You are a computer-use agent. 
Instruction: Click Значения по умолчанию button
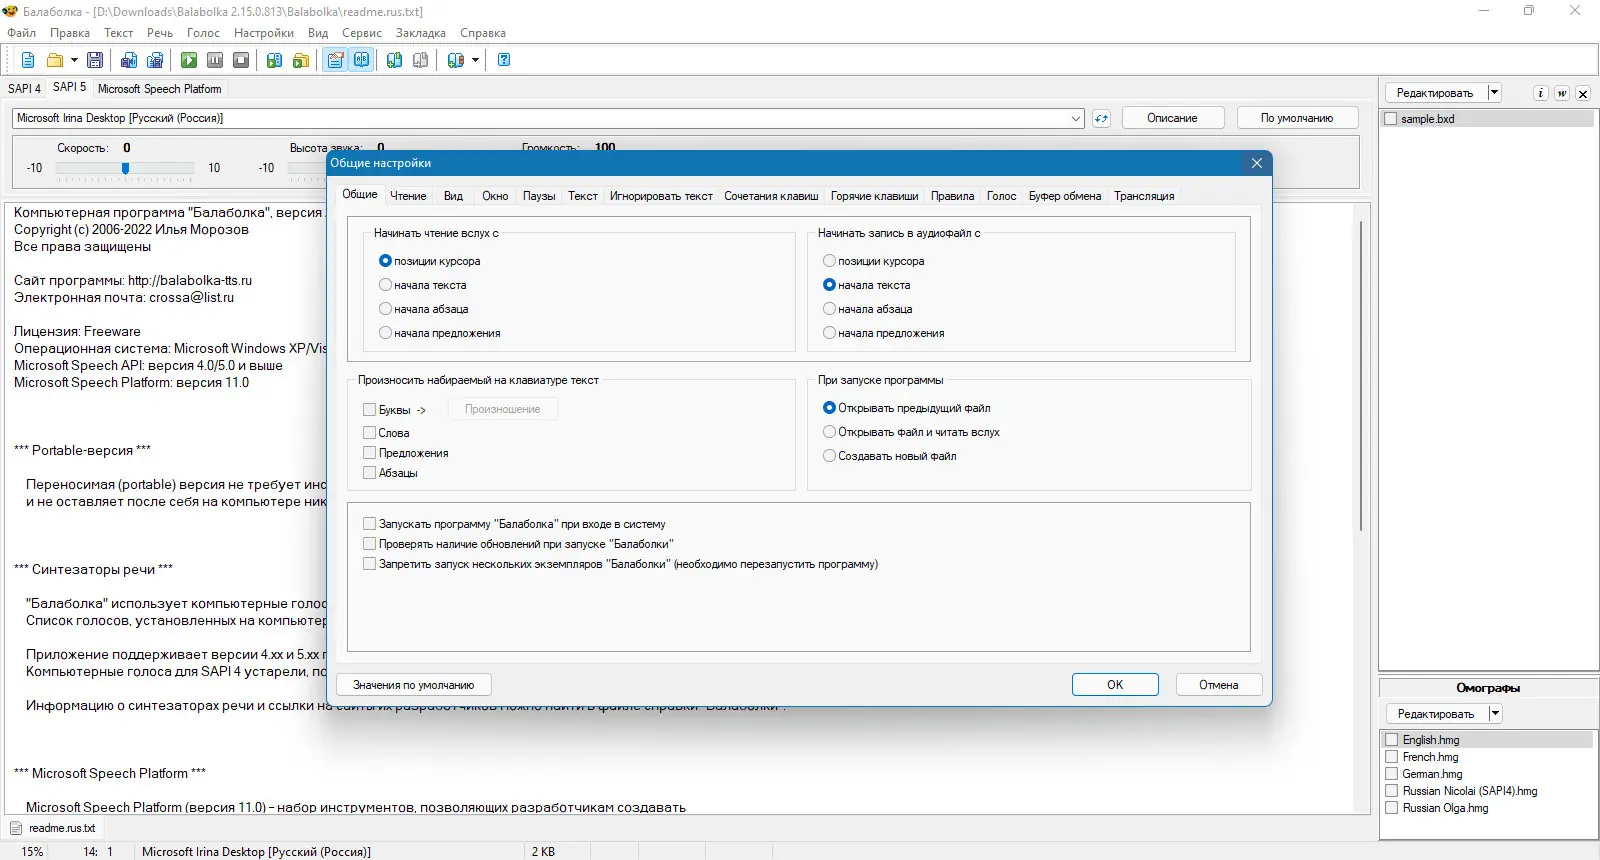(414, 685)
